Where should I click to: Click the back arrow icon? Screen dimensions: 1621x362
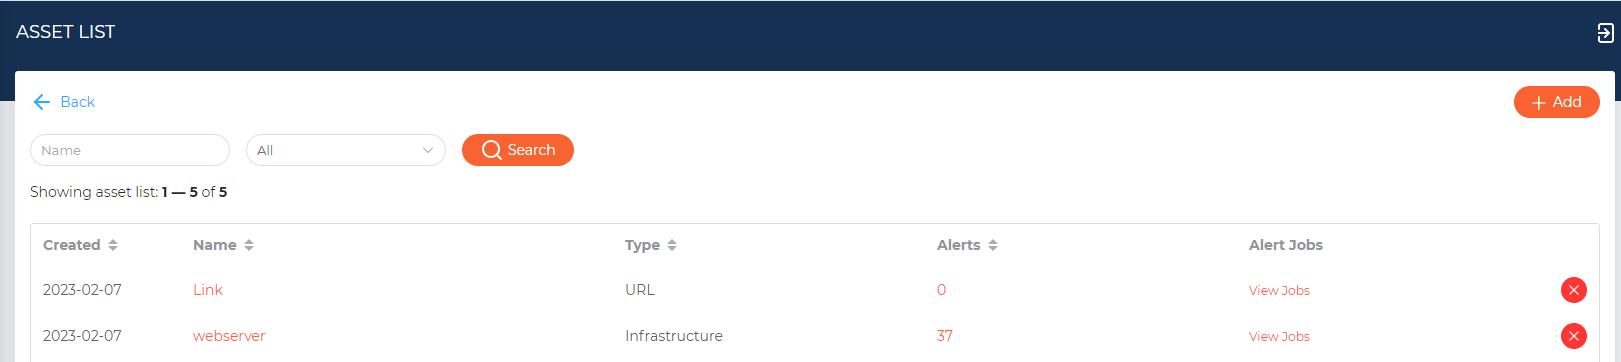point(42,102)
